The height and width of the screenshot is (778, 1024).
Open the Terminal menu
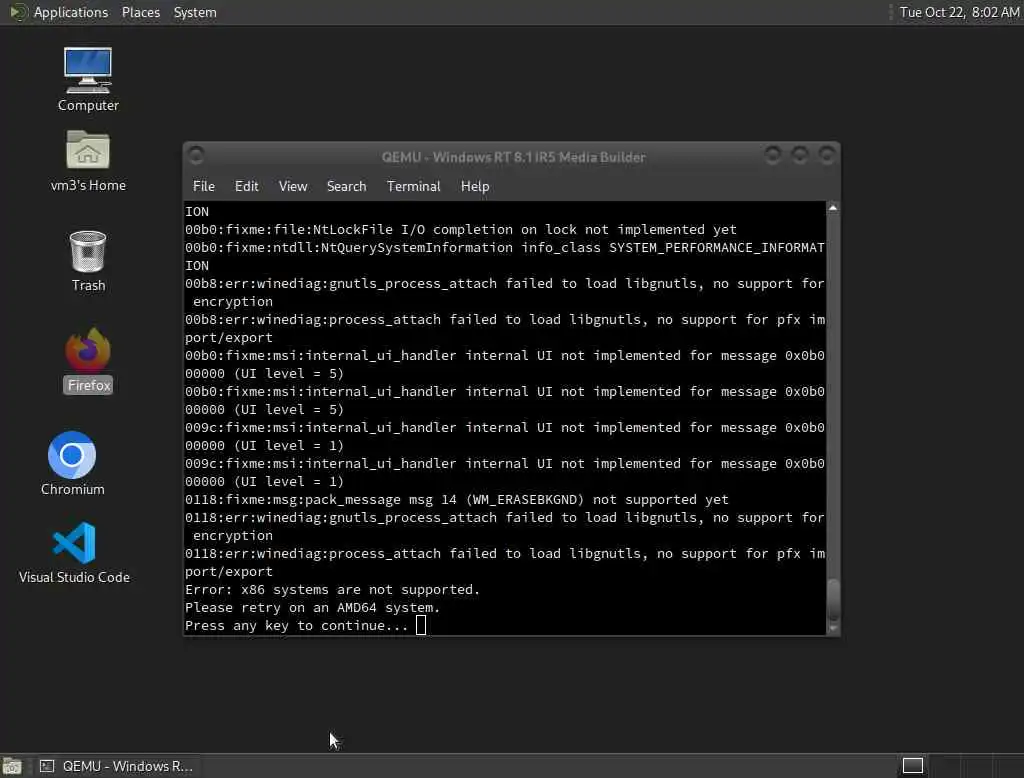pyautogui.click(x=413, y=186)
